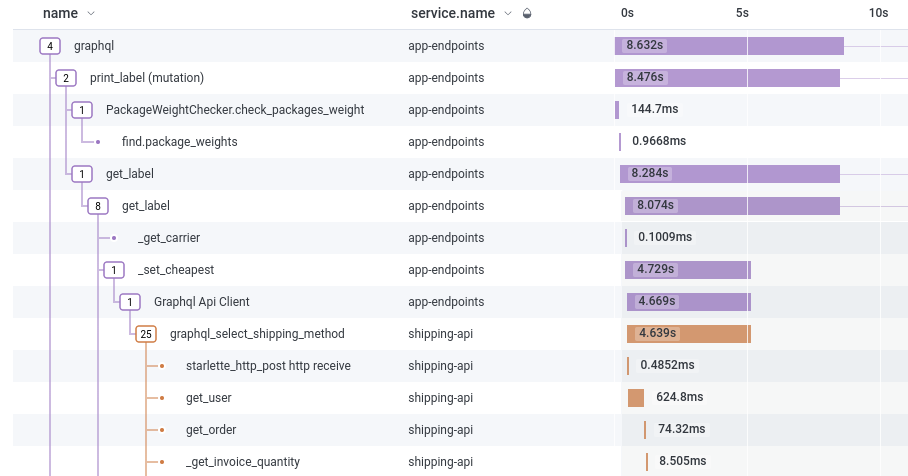The height and width of the screenshot is (476, 908).
Task: Click shipping-api service in graphql_select_shipping_method row
Action: 441,334
